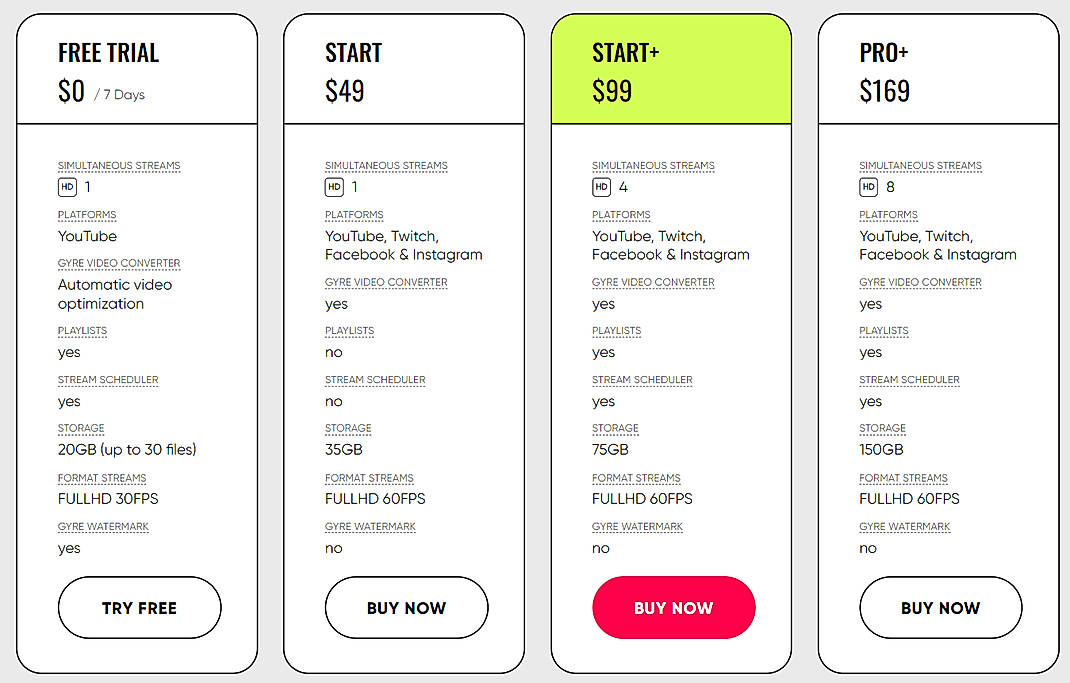Click the STORAGE label in the Pro+ column
The width and height of the screenshot is (1070, 683).
pyautogui.click(x=882, y=428)
